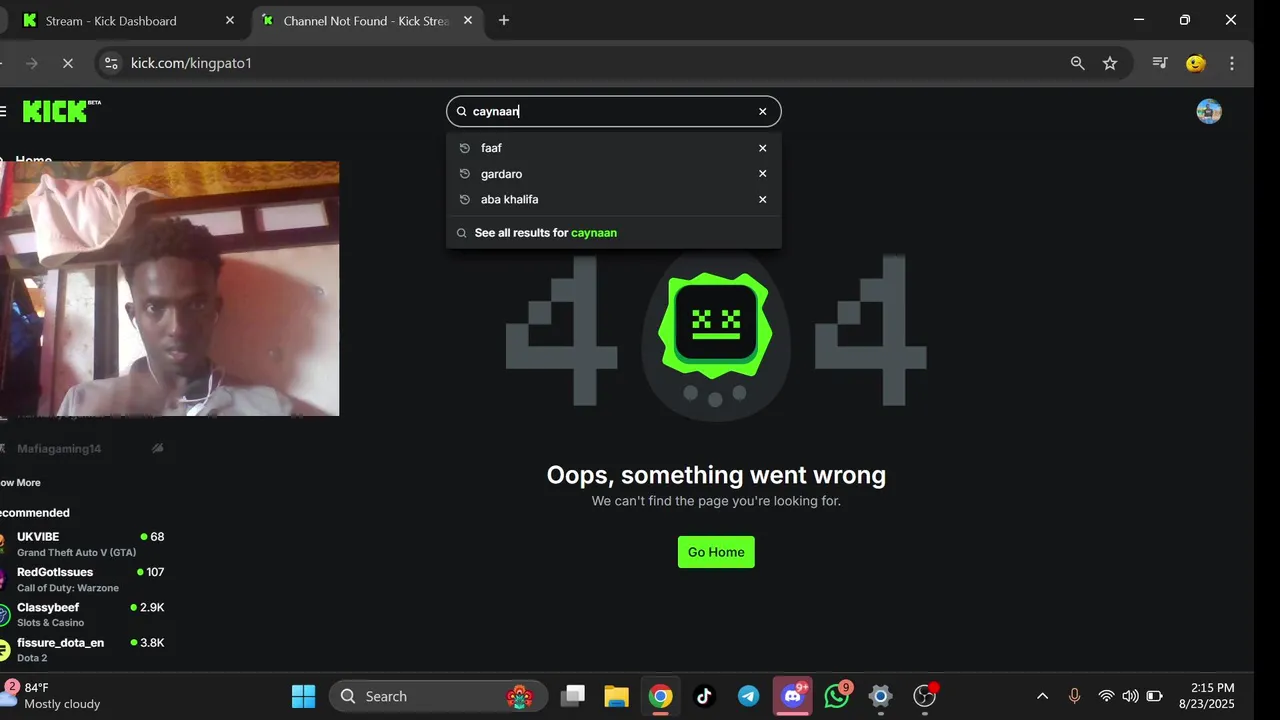Open Task View on taskbar
The width and height of the screenshot is (1280, 720).
572,696
